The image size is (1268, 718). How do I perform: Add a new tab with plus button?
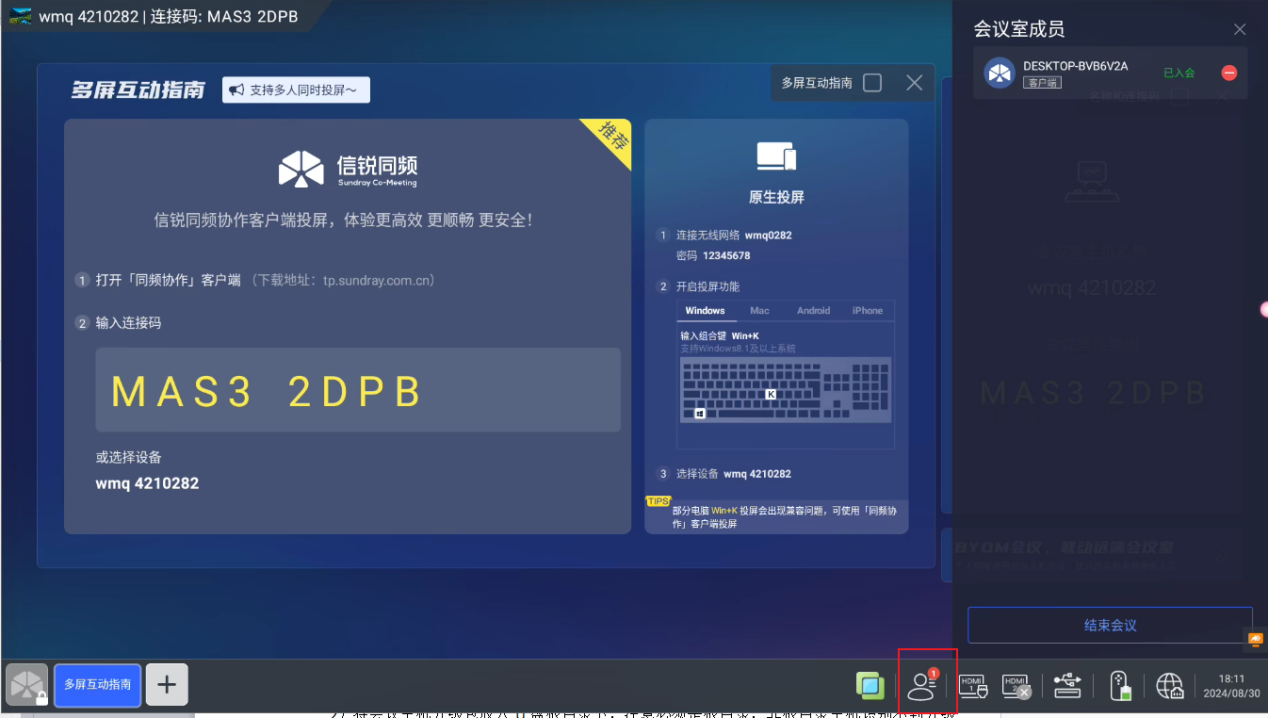(x=167, y=685)
